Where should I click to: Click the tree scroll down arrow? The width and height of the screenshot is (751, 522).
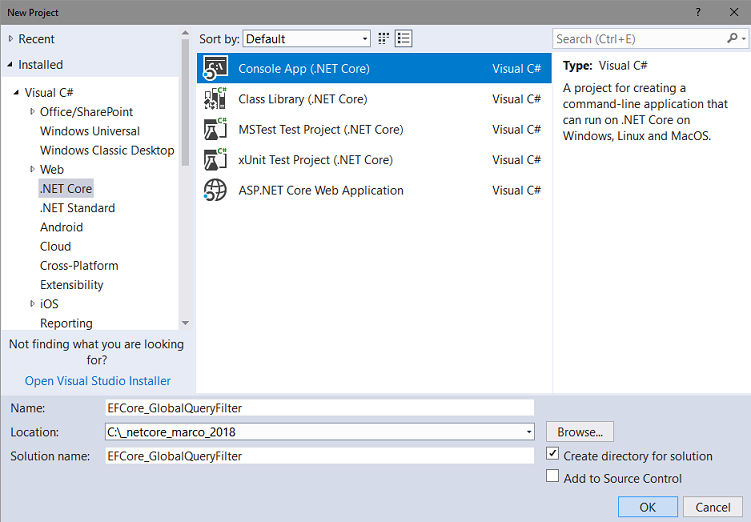coord(185,323)
